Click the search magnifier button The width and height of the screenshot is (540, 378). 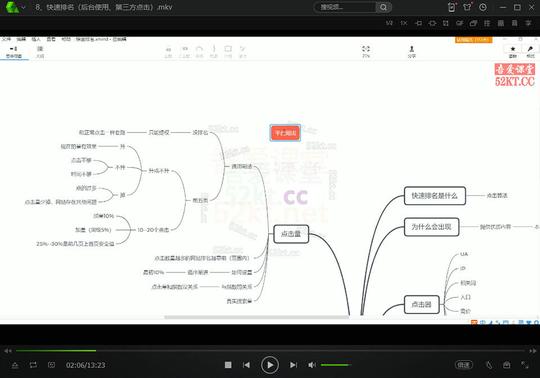383,7
